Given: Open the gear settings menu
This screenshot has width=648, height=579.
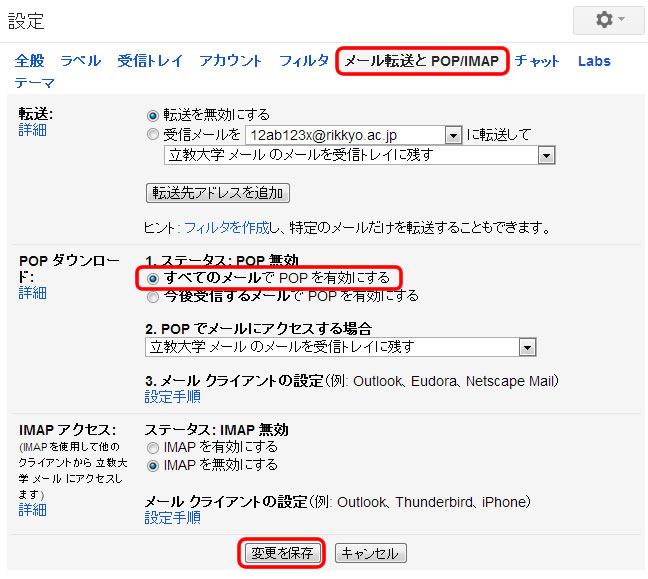Looking at the screenshot, I should coord(608,20).
